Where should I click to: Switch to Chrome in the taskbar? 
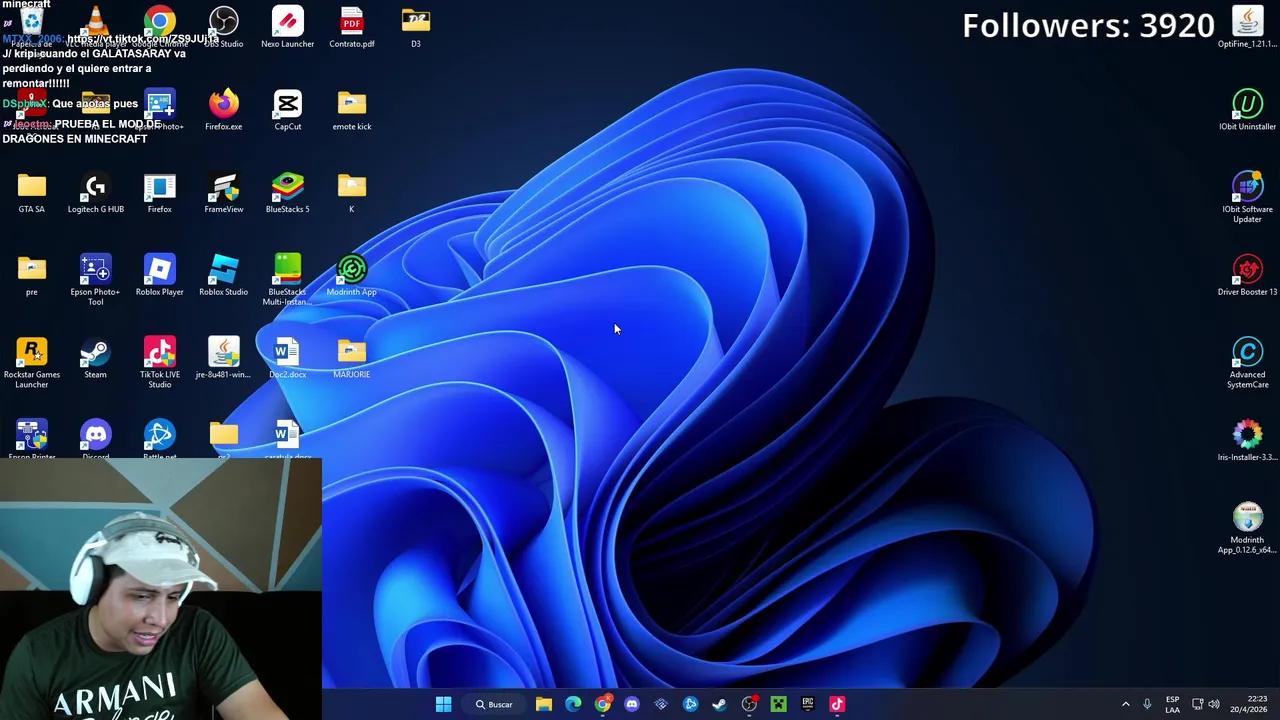[x=602, y=704]
